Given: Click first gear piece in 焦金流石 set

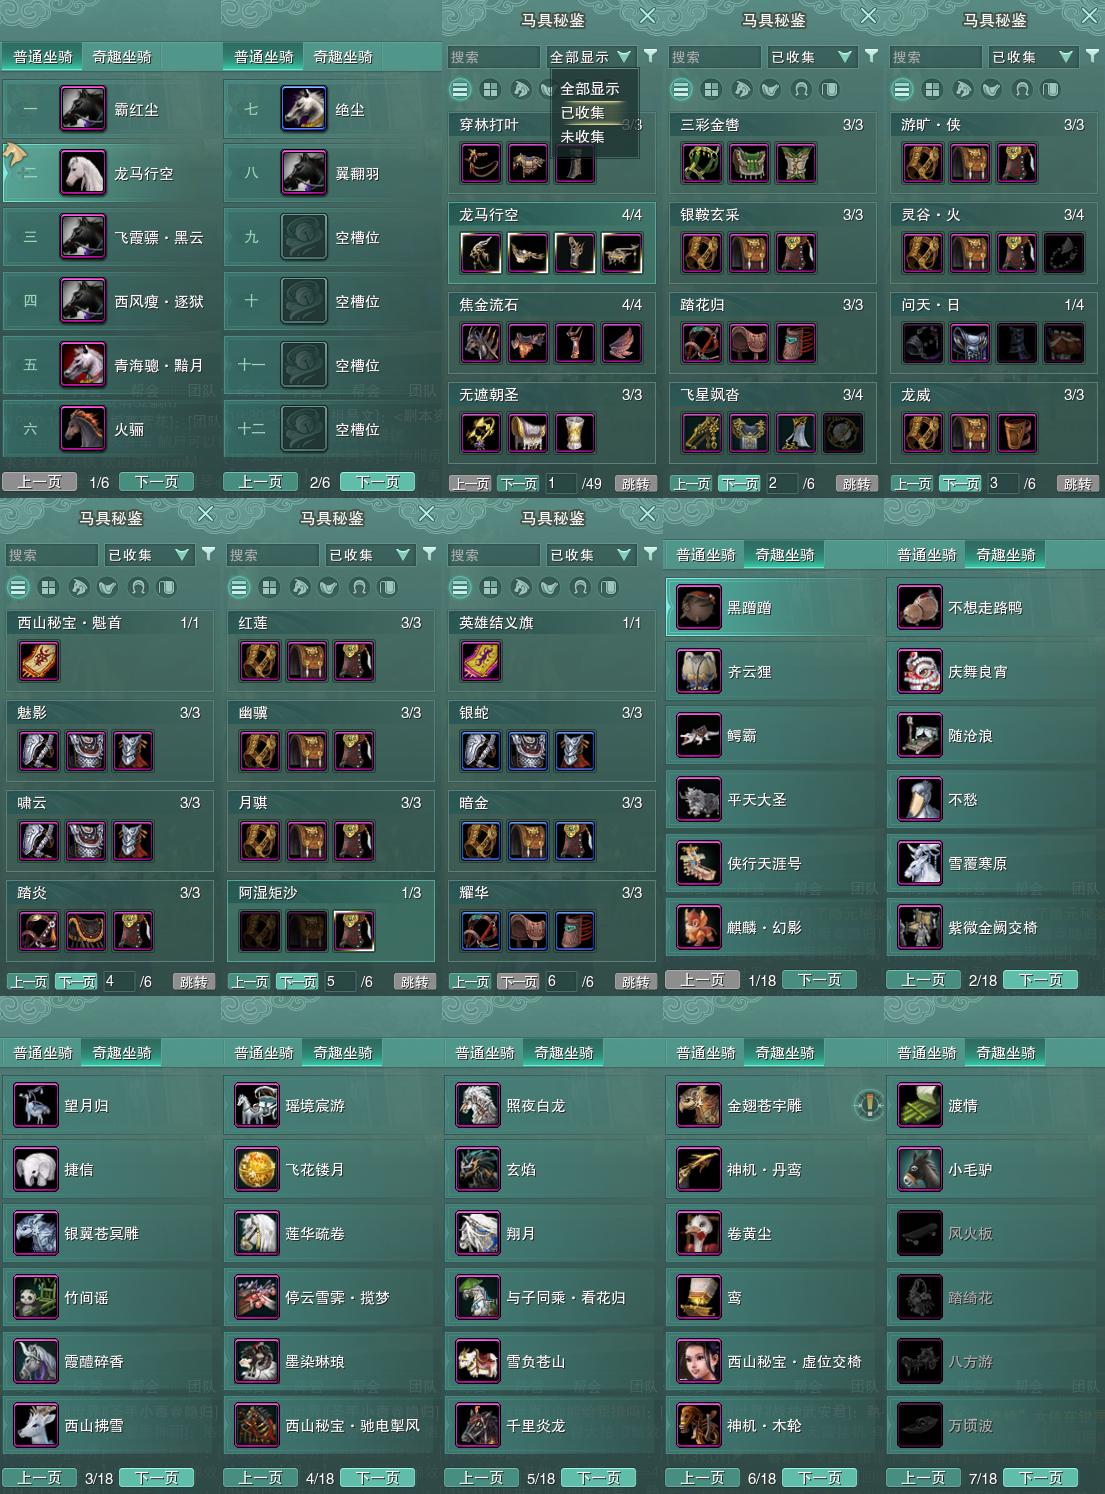Looking at the screenshot, I should click(481, 343).
